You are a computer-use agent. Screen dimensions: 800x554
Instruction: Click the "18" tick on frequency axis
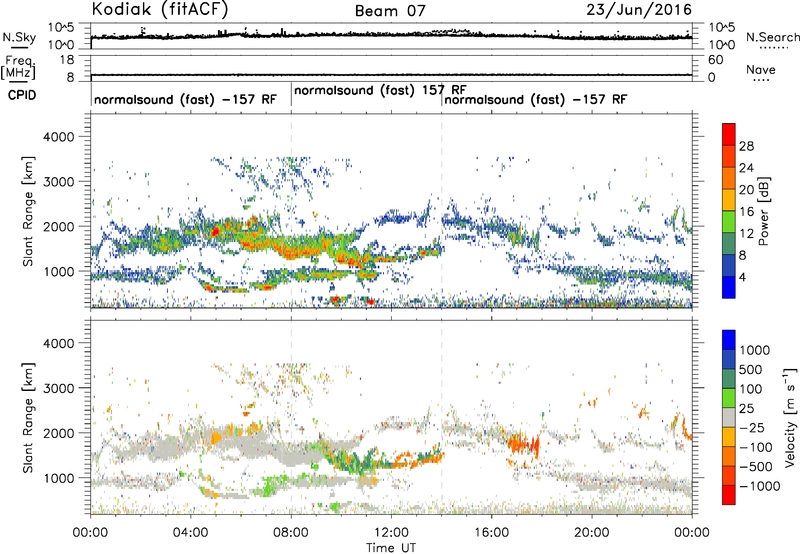(x=67, y=60)
